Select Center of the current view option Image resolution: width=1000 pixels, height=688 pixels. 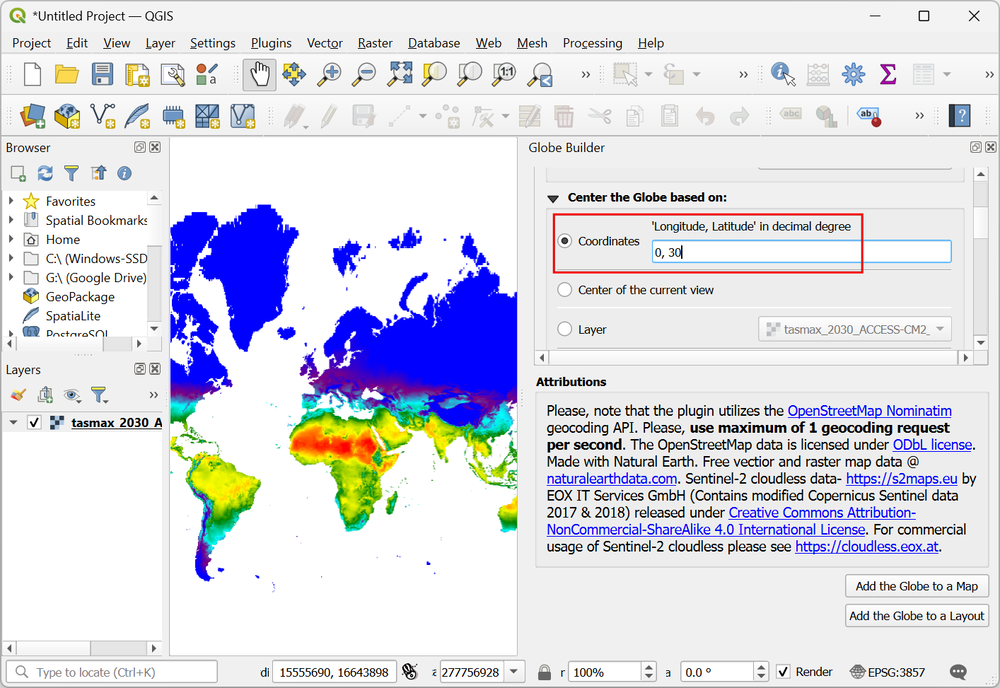click(x=564, y=289)
